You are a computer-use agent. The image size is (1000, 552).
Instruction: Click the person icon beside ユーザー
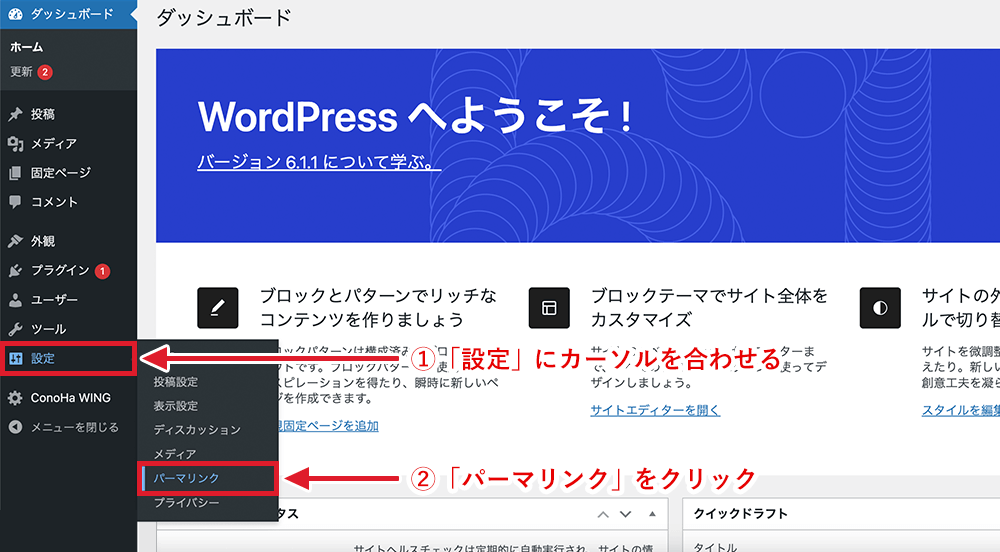pos(15,300)
